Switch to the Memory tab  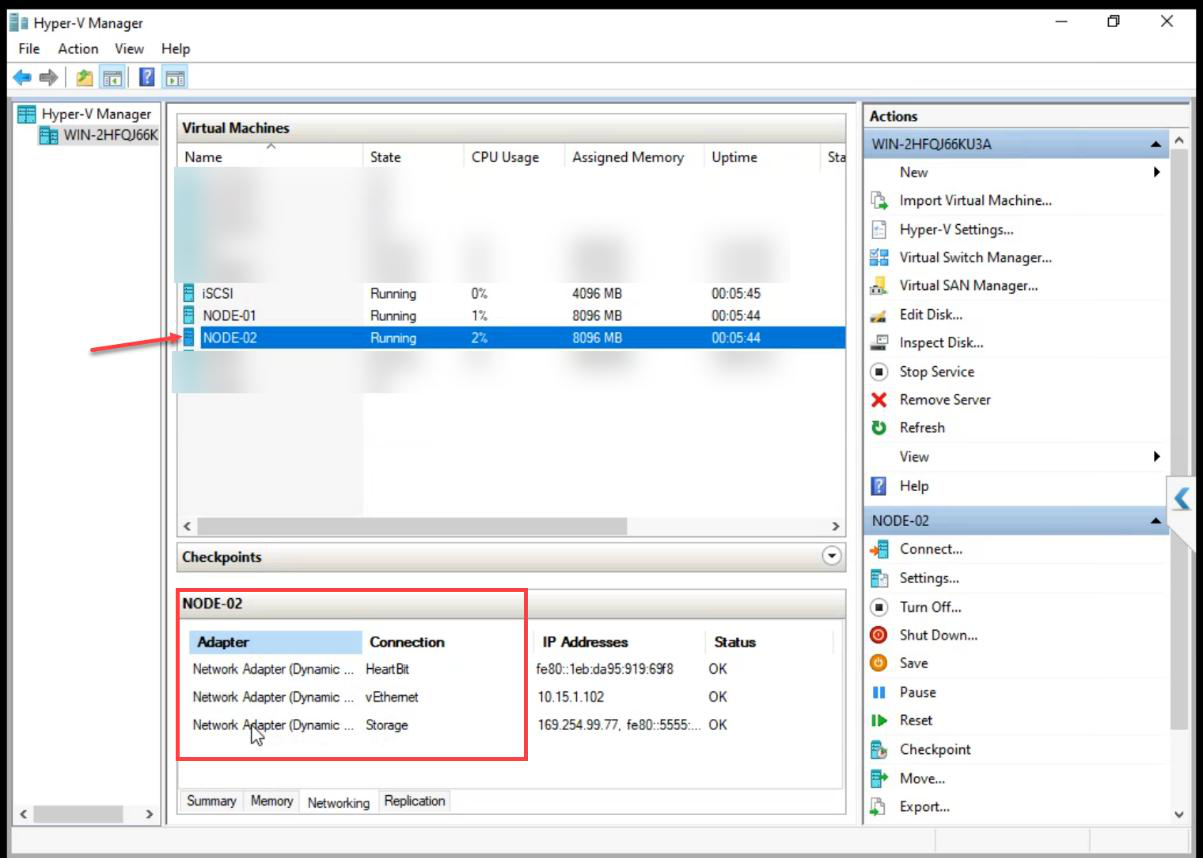point(272,801)
